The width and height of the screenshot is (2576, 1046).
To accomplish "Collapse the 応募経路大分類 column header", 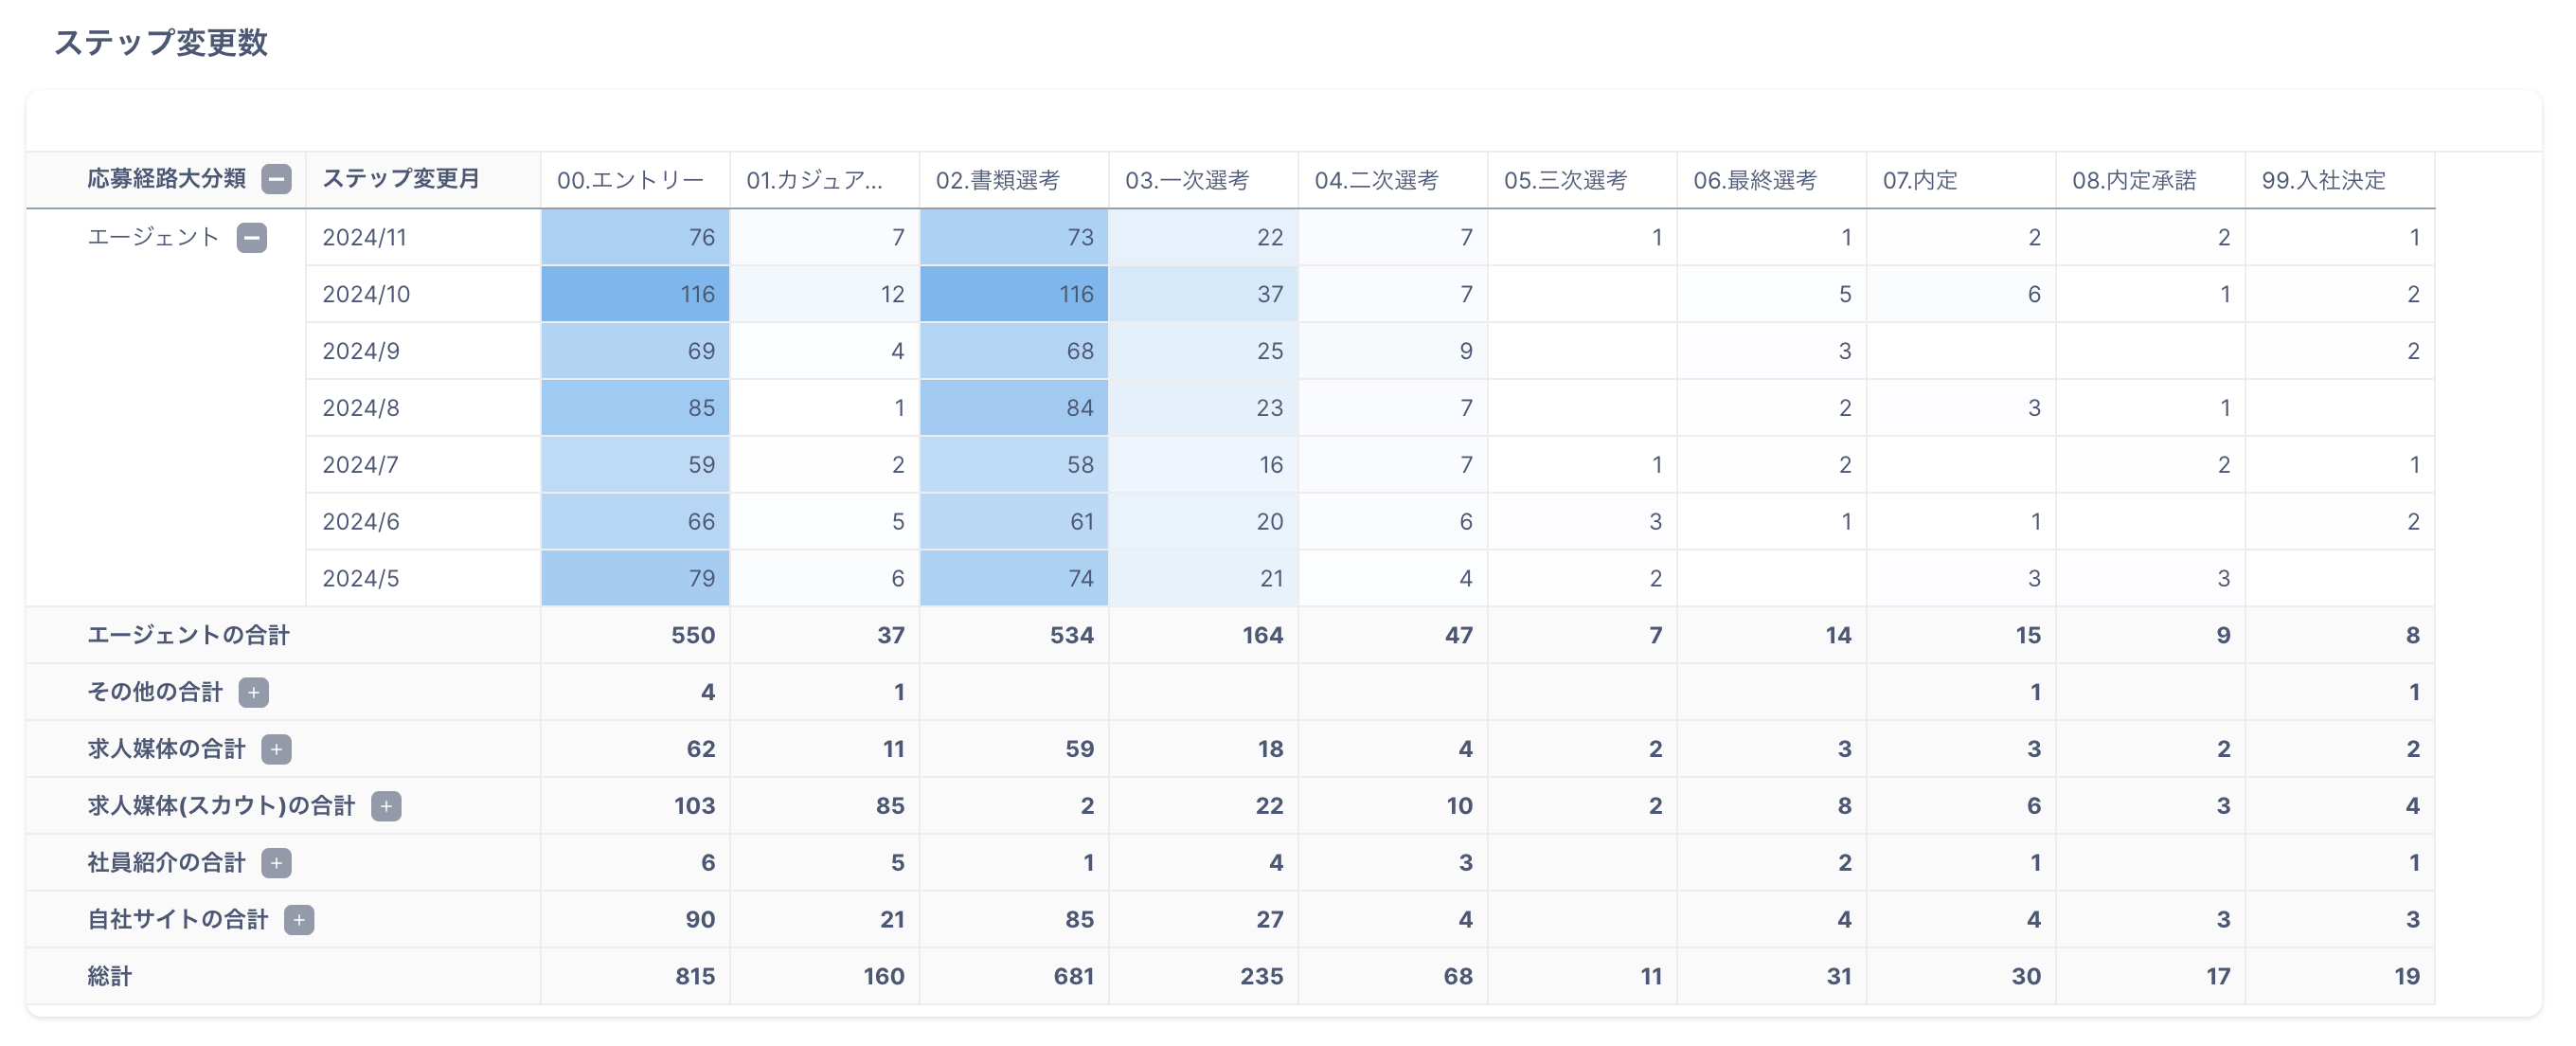I will pyautogui.click(x=276, y=179).
